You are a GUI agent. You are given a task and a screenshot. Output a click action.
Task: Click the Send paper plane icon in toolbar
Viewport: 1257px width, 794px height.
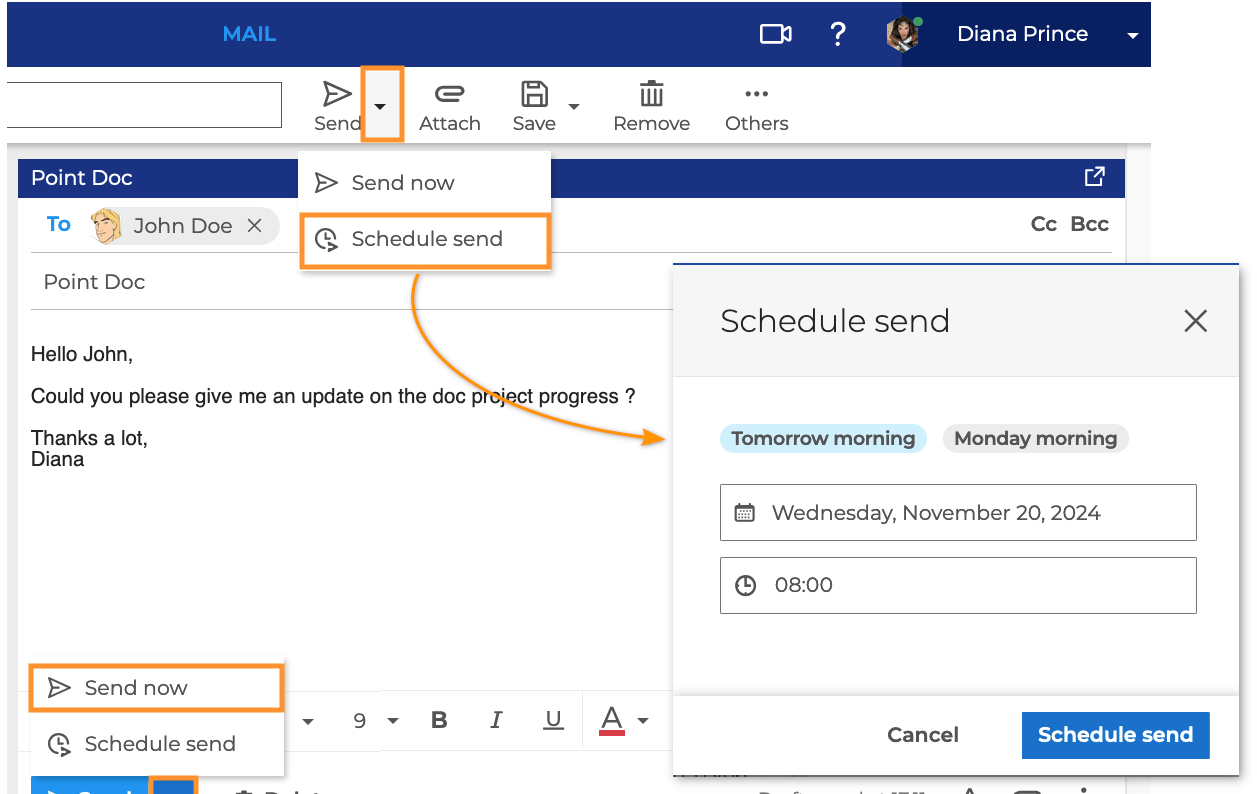[337, 95]
